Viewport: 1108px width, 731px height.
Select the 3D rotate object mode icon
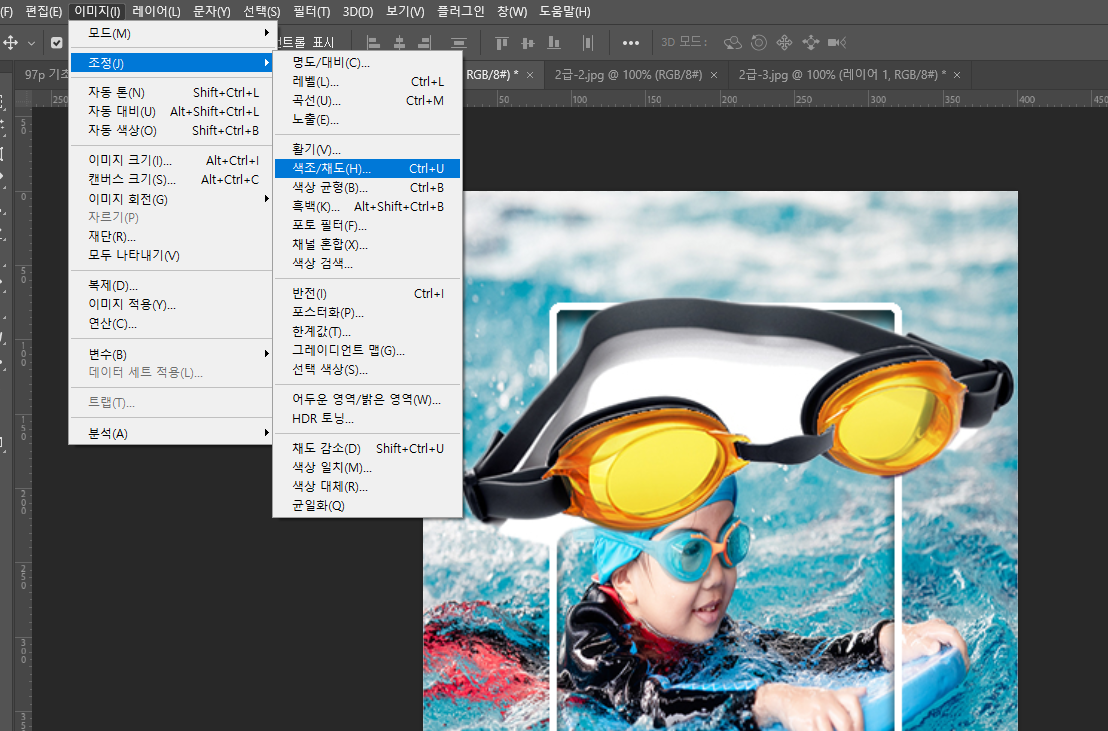pos(733,43)
